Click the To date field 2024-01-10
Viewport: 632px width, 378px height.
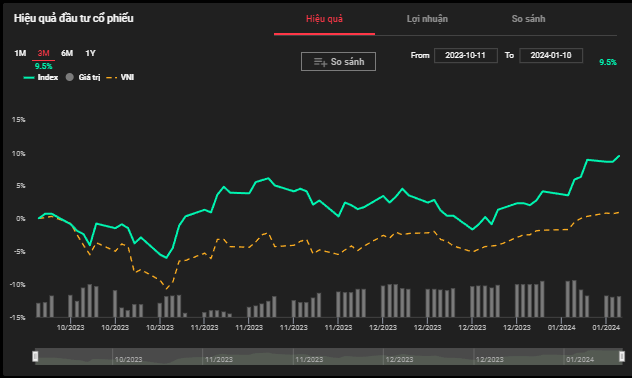pyautogui.click(x=551, y=55)
